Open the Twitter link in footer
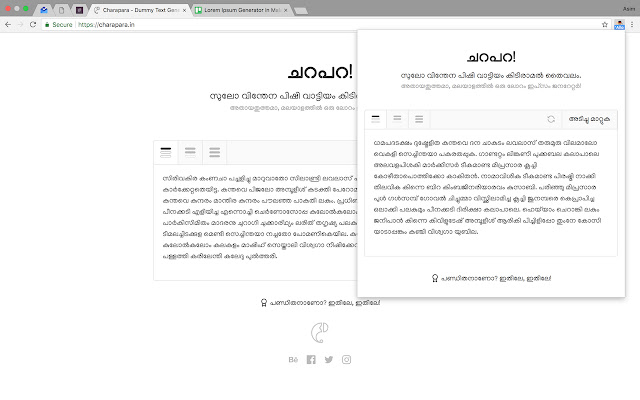The width and height of the screenshot is (640, 400). (x=329, y=360)
